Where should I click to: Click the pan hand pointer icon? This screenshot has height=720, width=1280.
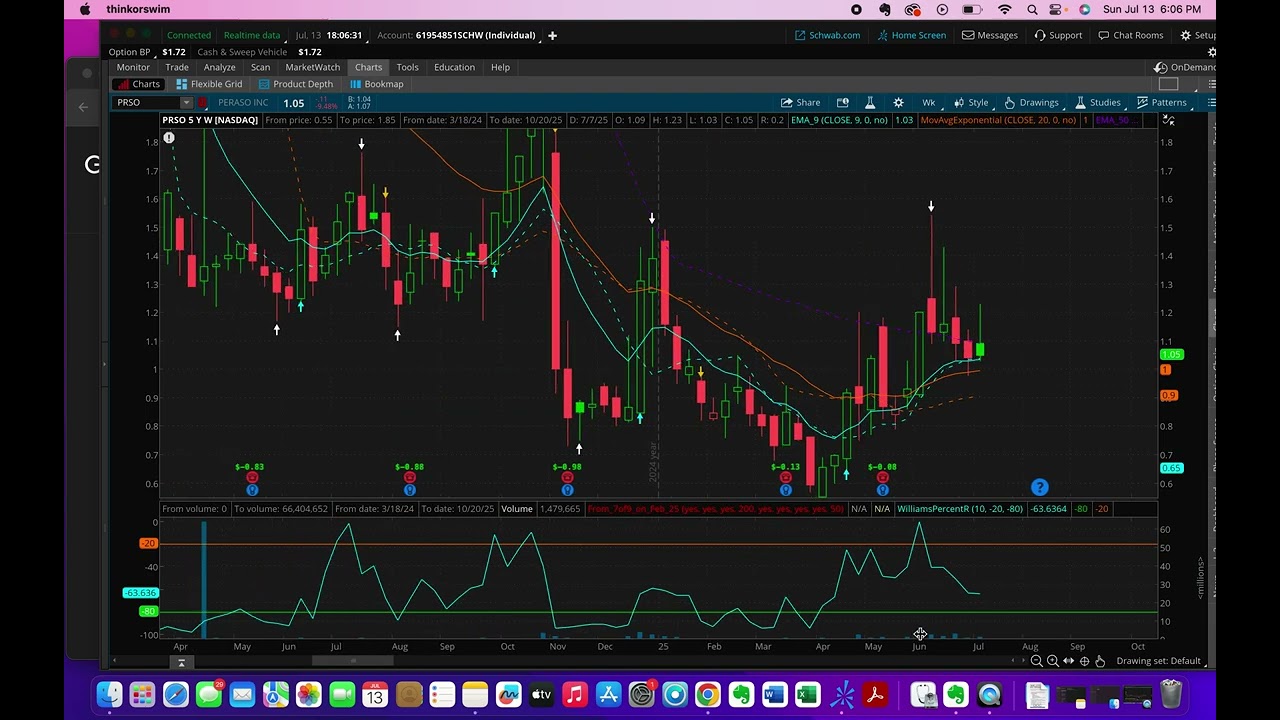tap(1100, 661)
